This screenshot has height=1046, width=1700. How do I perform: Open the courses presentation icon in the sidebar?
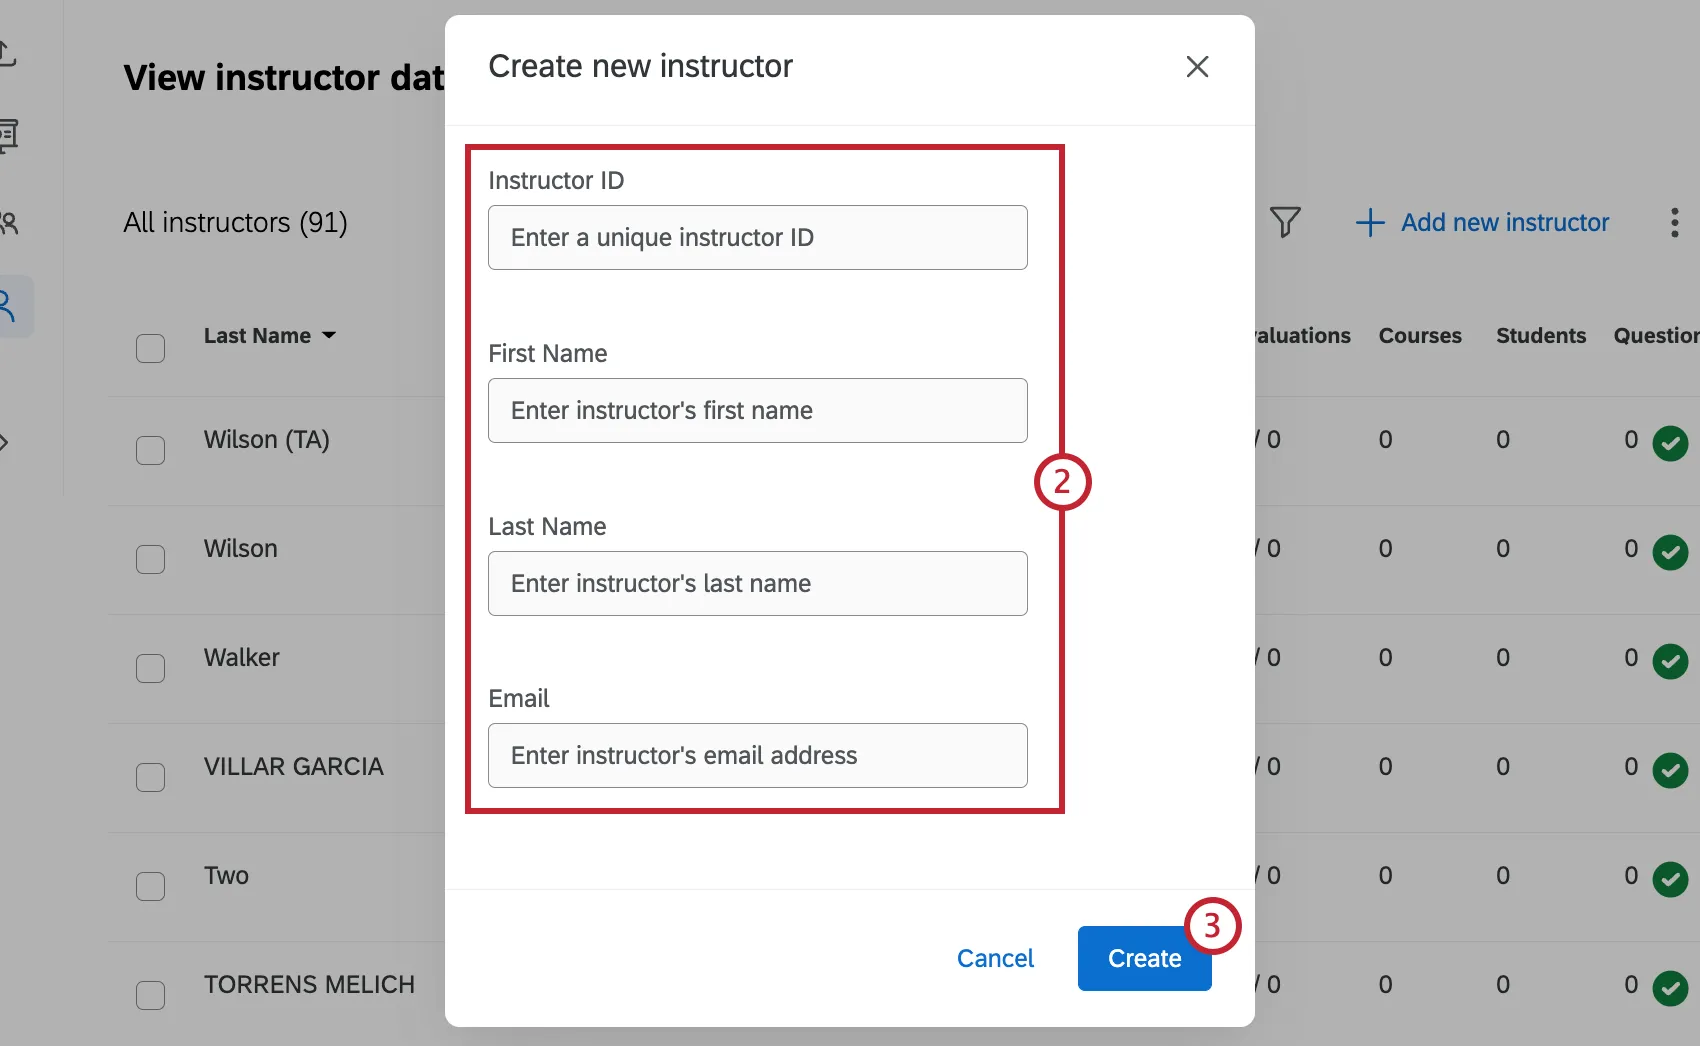tap(10, 135)
